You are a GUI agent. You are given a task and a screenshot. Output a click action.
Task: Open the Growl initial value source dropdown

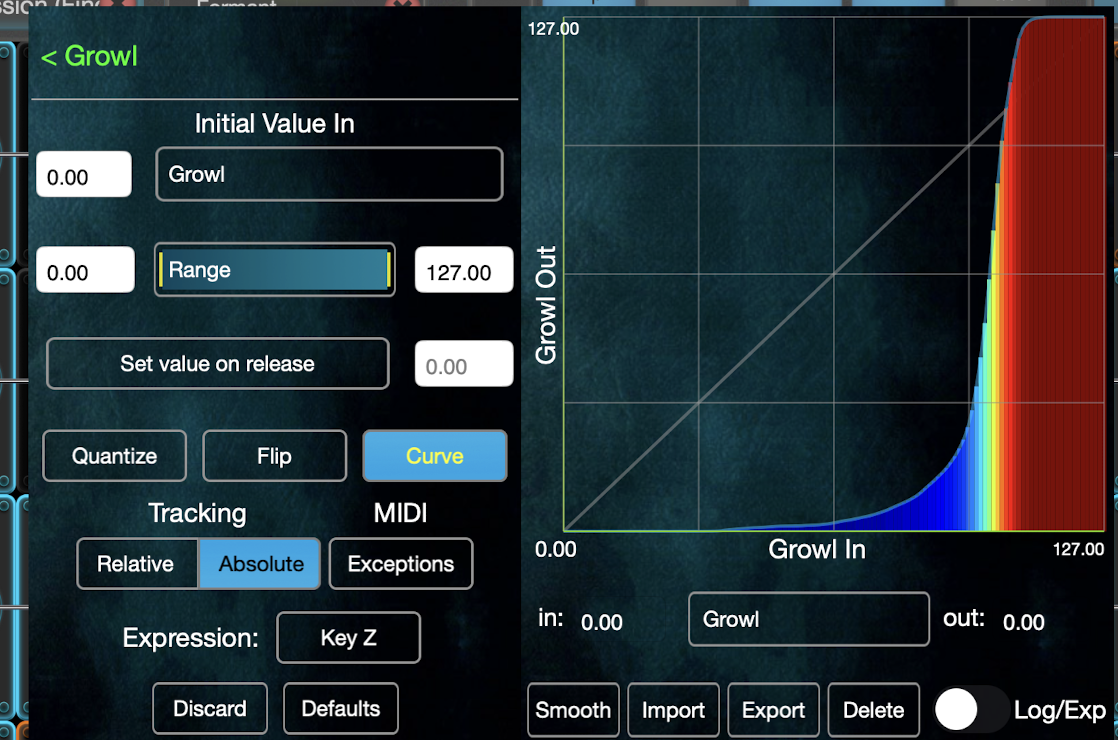(329, 174)
